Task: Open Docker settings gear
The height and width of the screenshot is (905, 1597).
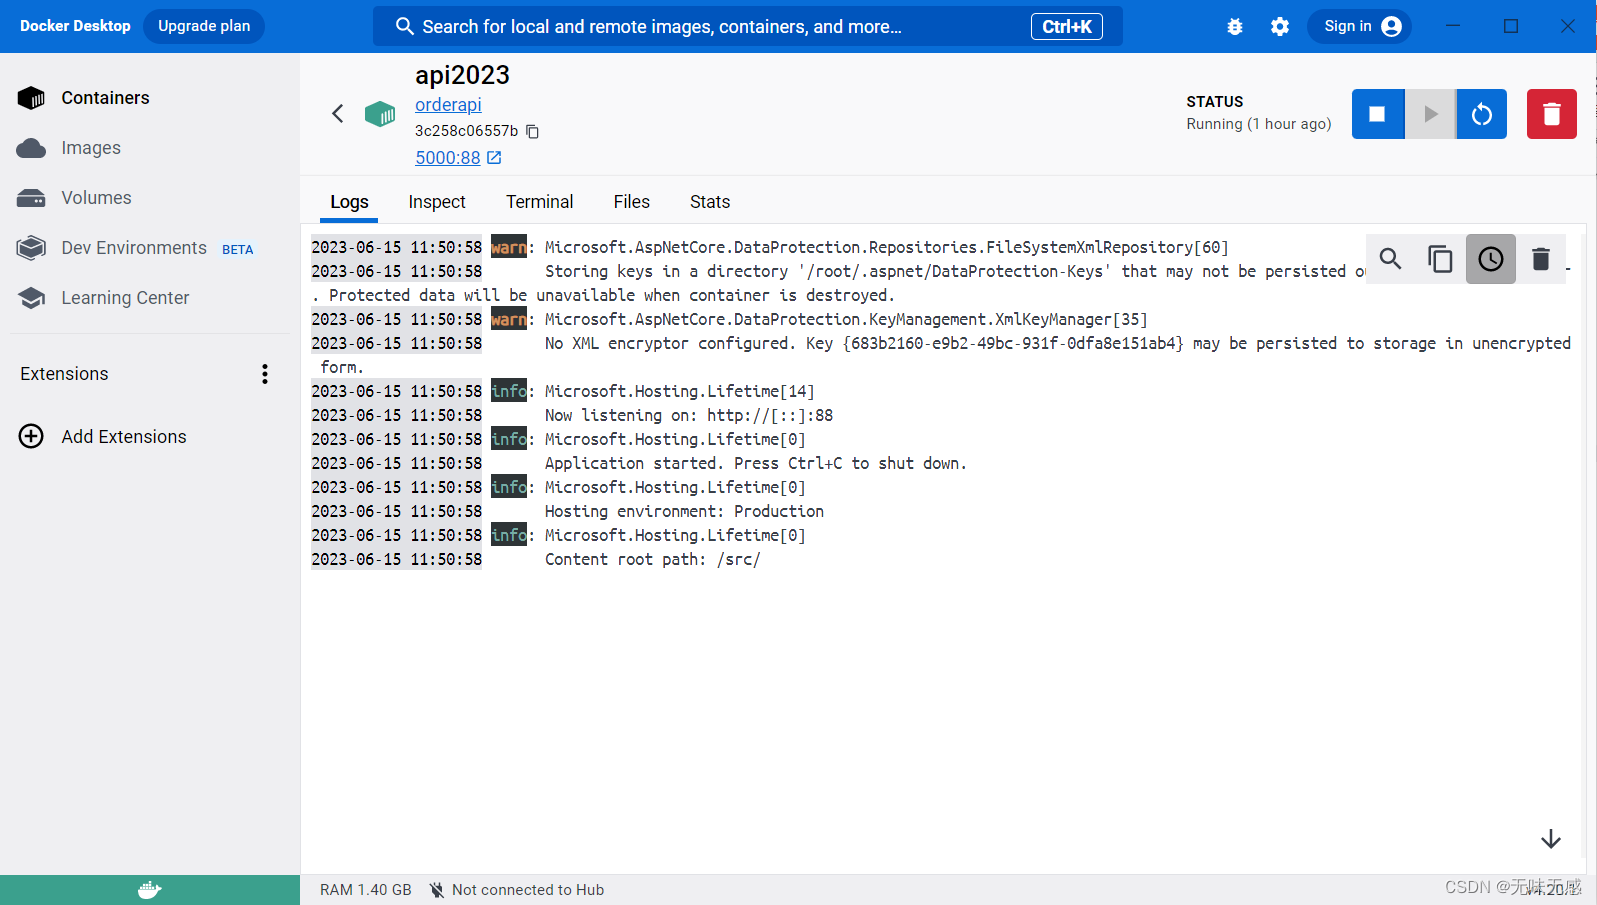Action: [1280, 27]
